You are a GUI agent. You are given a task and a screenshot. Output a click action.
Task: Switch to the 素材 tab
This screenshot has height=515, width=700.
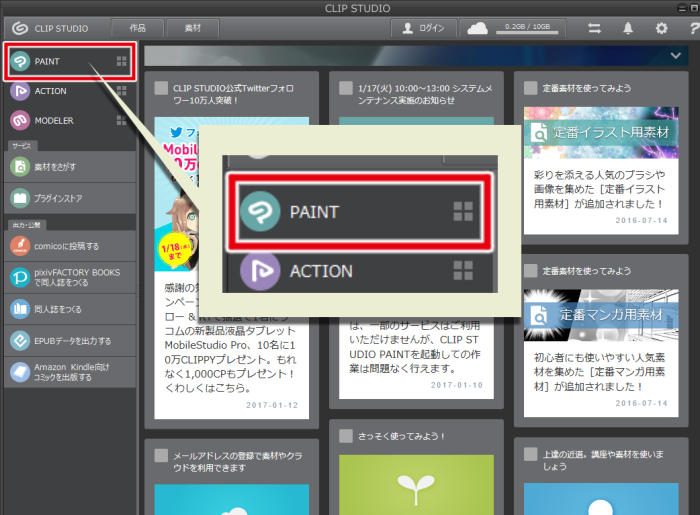pos(192,28)
